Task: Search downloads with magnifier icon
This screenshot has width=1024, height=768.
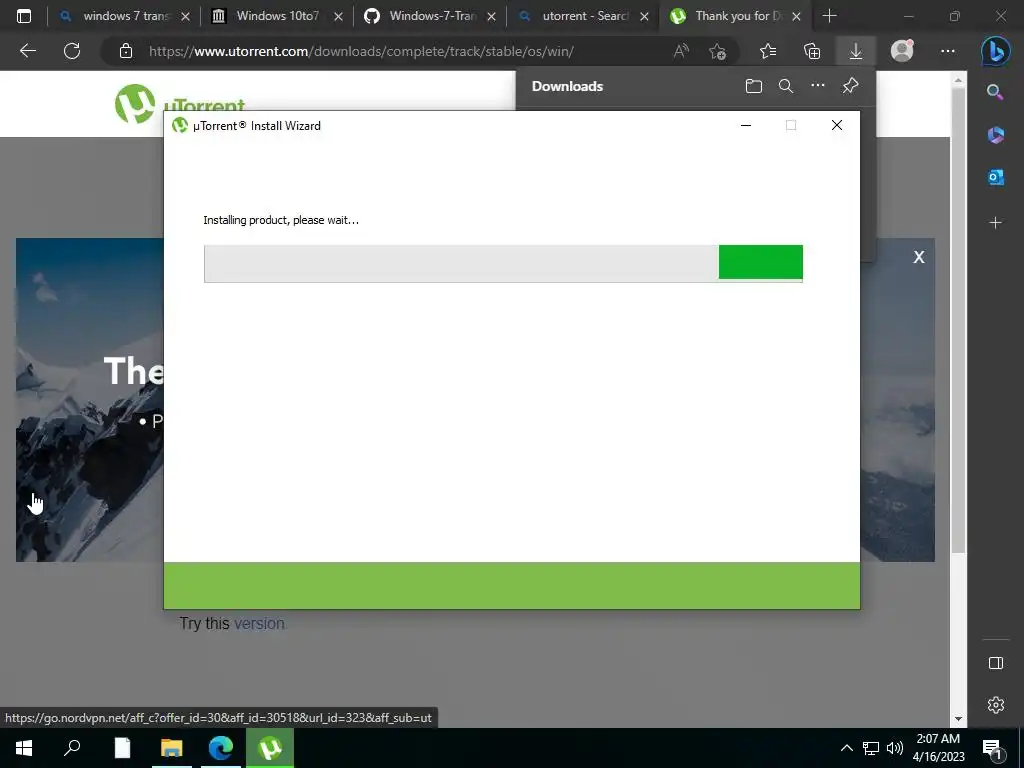Action: point(786,86)
